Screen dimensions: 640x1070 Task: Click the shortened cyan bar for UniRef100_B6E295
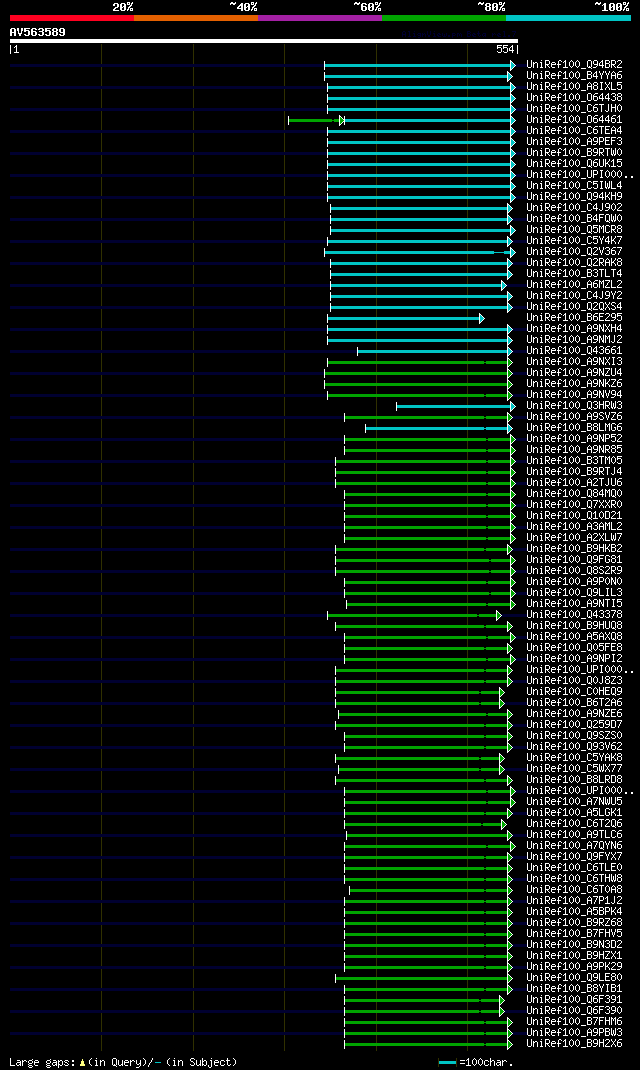coord(405,319)
